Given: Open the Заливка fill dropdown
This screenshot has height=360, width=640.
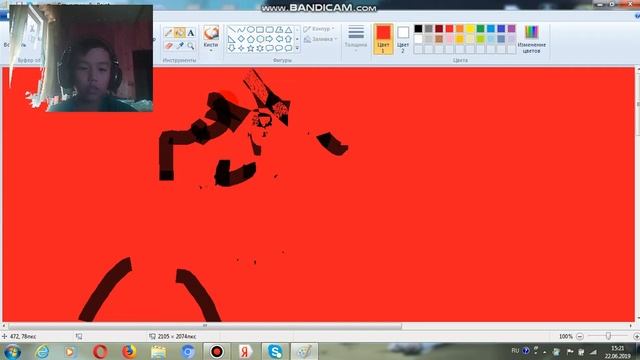Looking at the screenshot, I should 320,39.
